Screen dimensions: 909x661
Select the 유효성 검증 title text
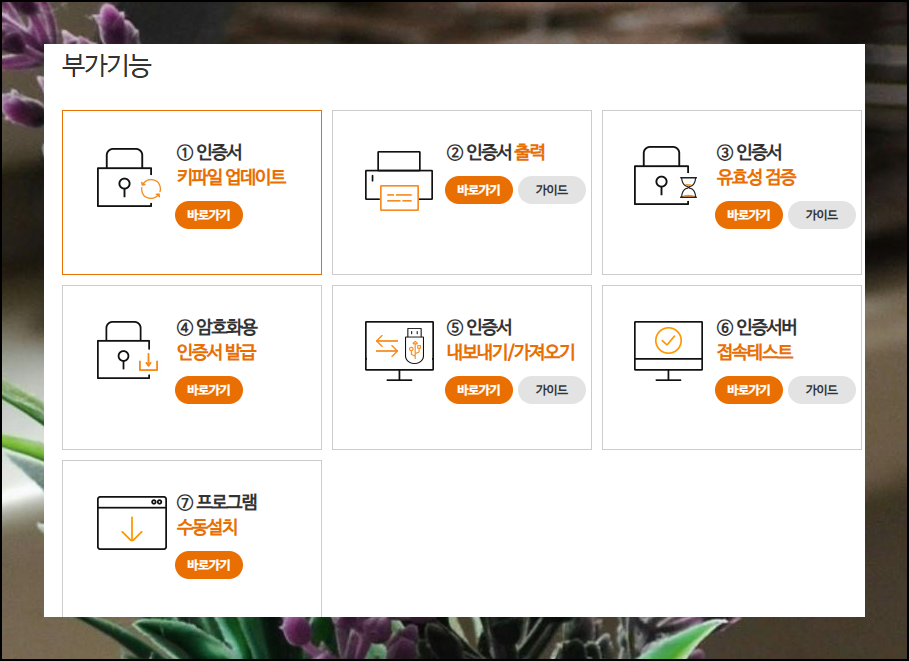point(757,177)
